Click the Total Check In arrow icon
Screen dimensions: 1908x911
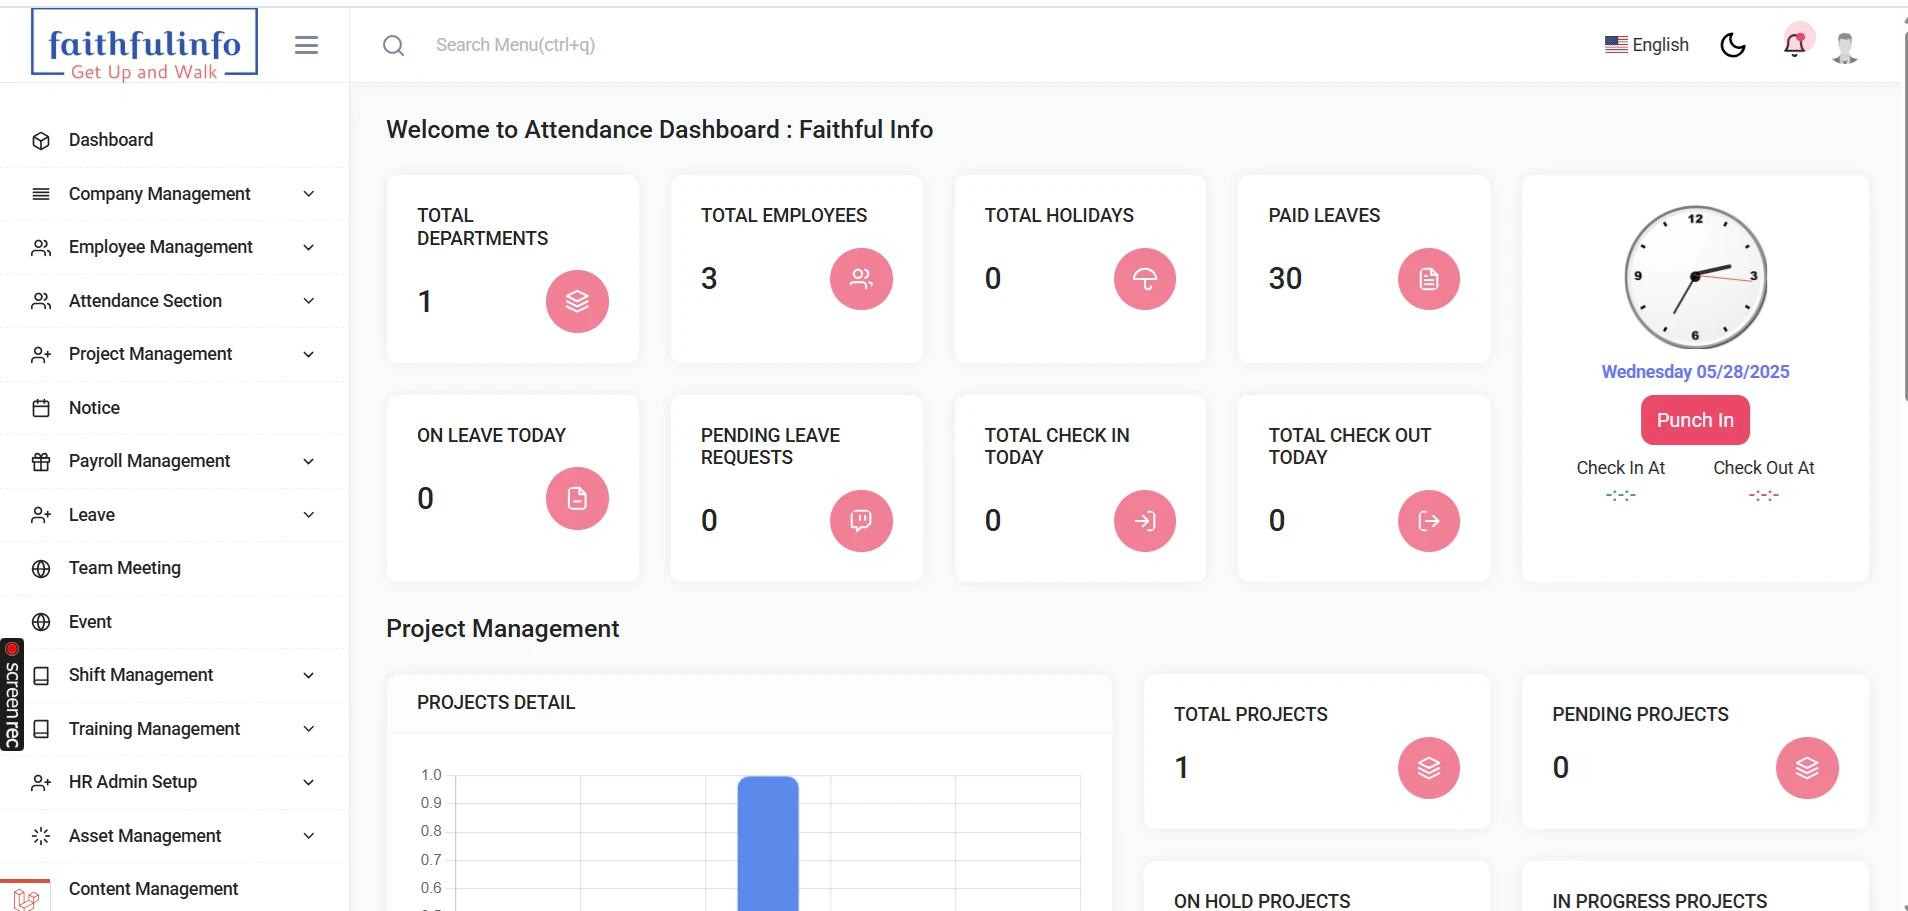click(1145, 520)
